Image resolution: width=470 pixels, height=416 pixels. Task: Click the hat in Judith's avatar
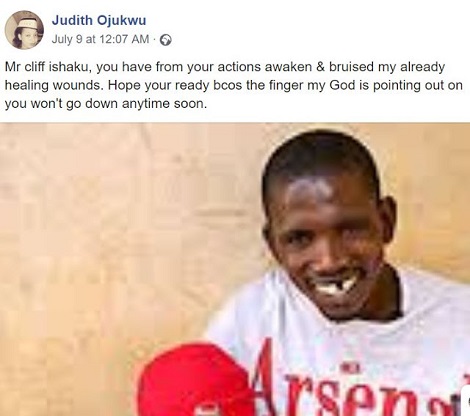coord(27,23)
